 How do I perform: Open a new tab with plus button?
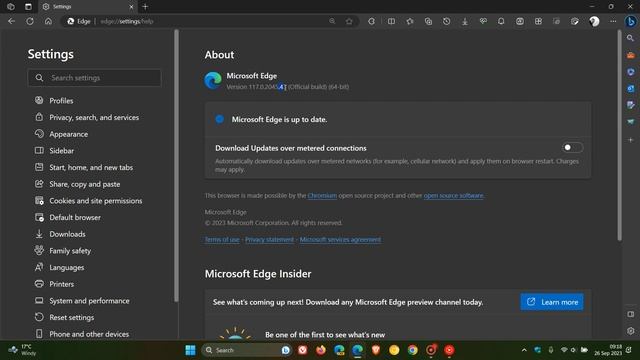pyautogui.click(x=145, y=7)
